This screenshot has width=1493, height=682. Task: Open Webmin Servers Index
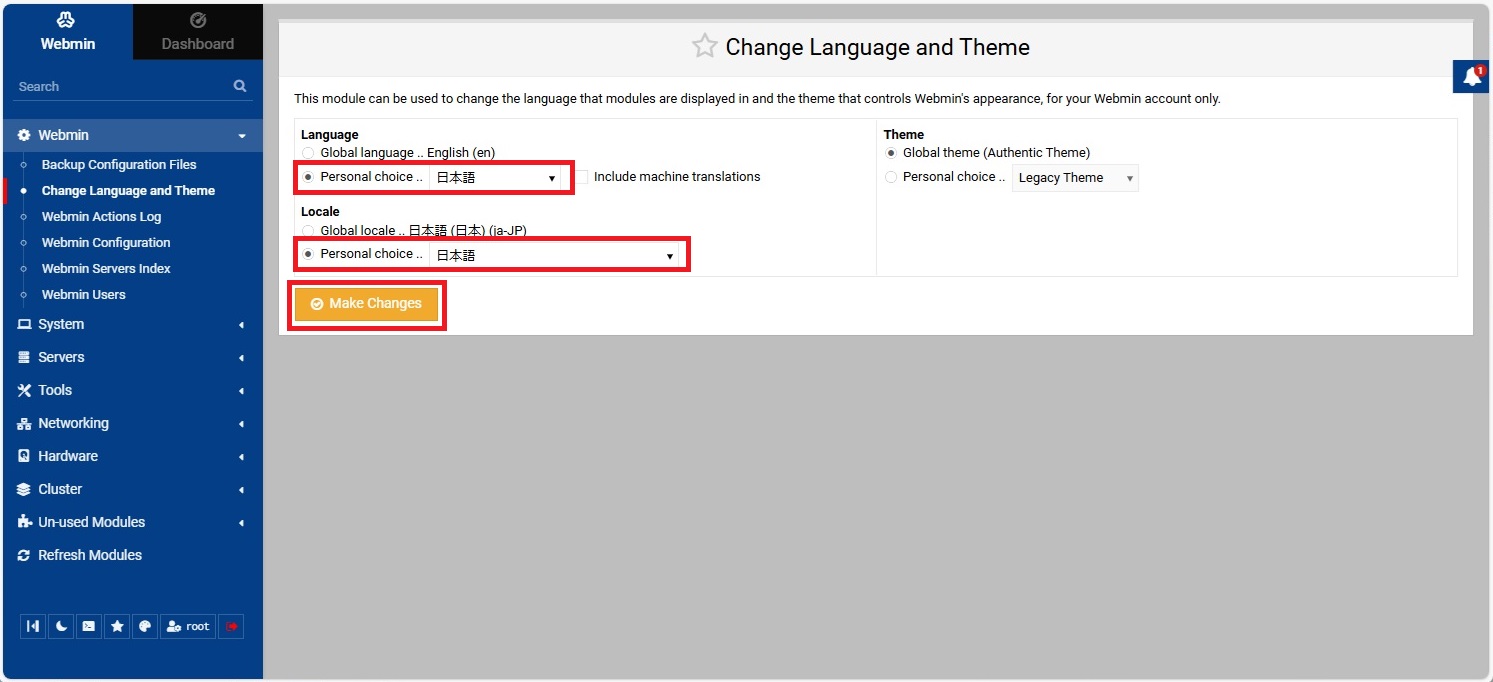click(x=106, y=268)
